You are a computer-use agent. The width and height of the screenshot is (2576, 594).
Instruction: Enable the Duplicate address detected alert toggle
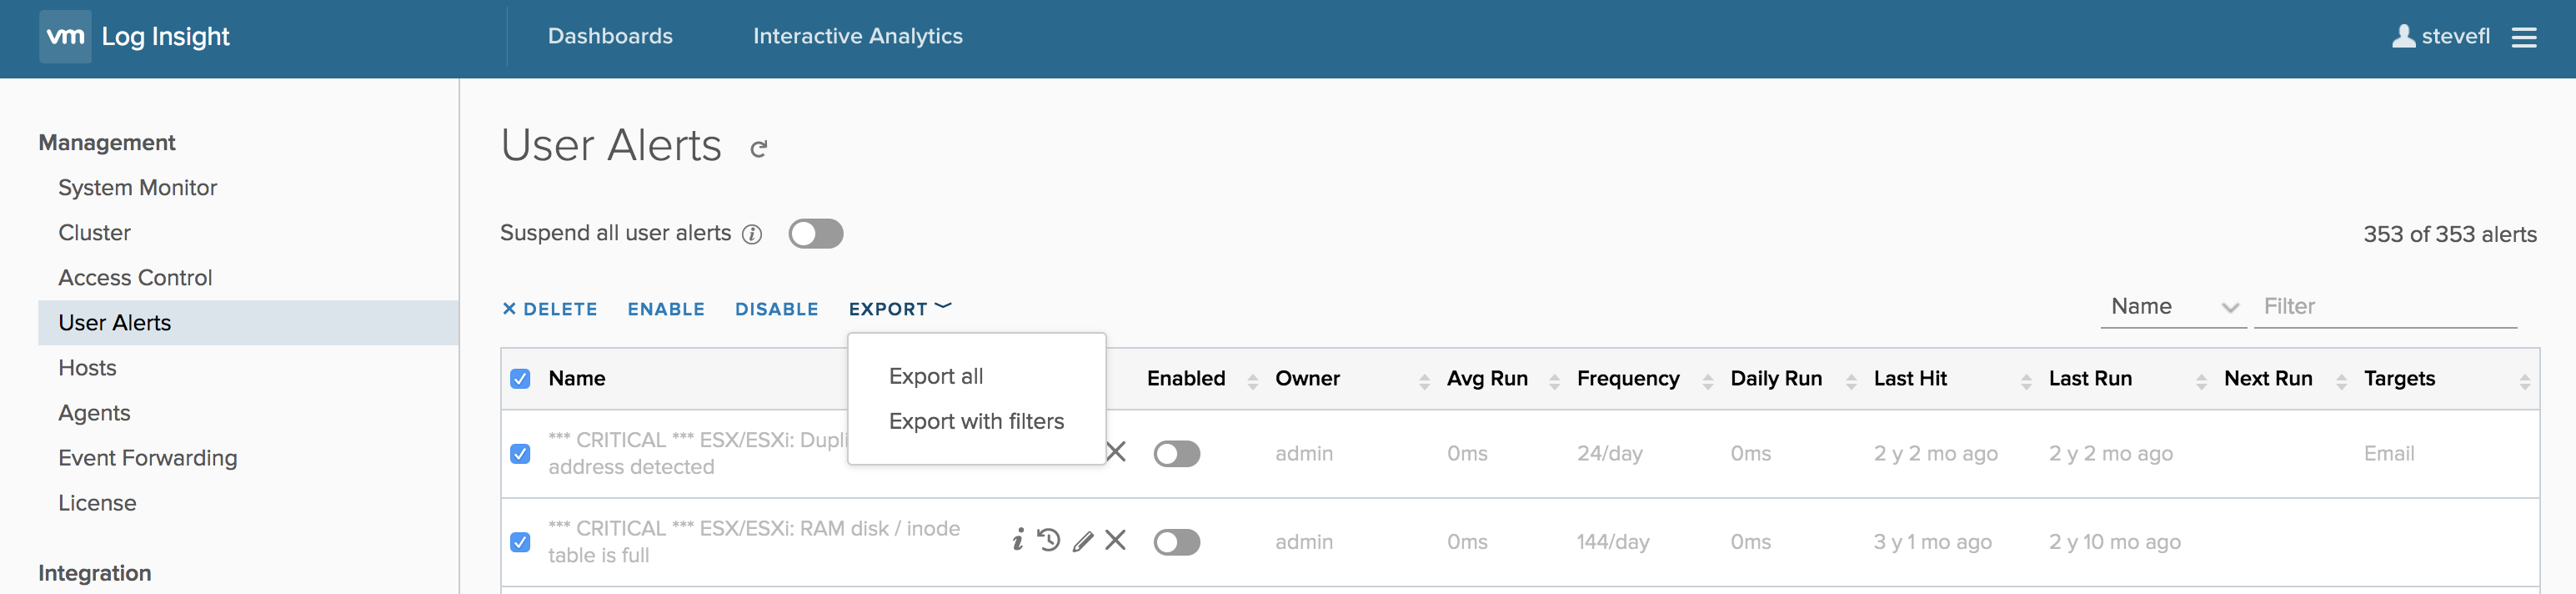coord(1176,454)
